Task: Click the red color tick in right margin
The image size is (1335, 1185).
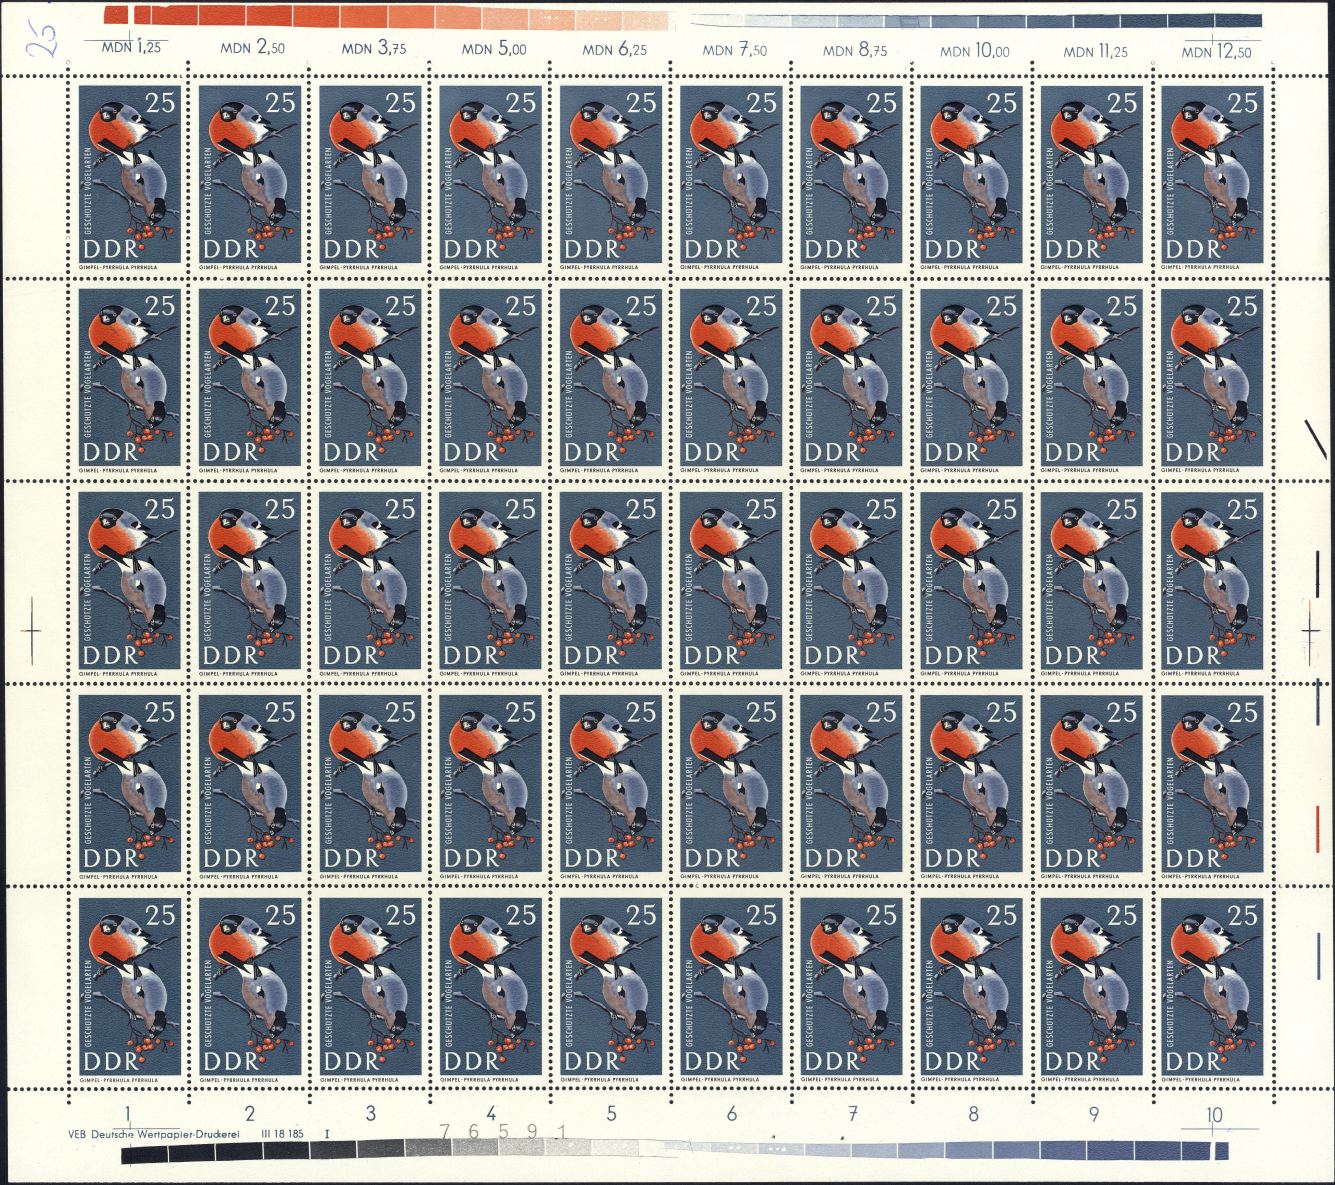Action: click(x=1318, y=830)
